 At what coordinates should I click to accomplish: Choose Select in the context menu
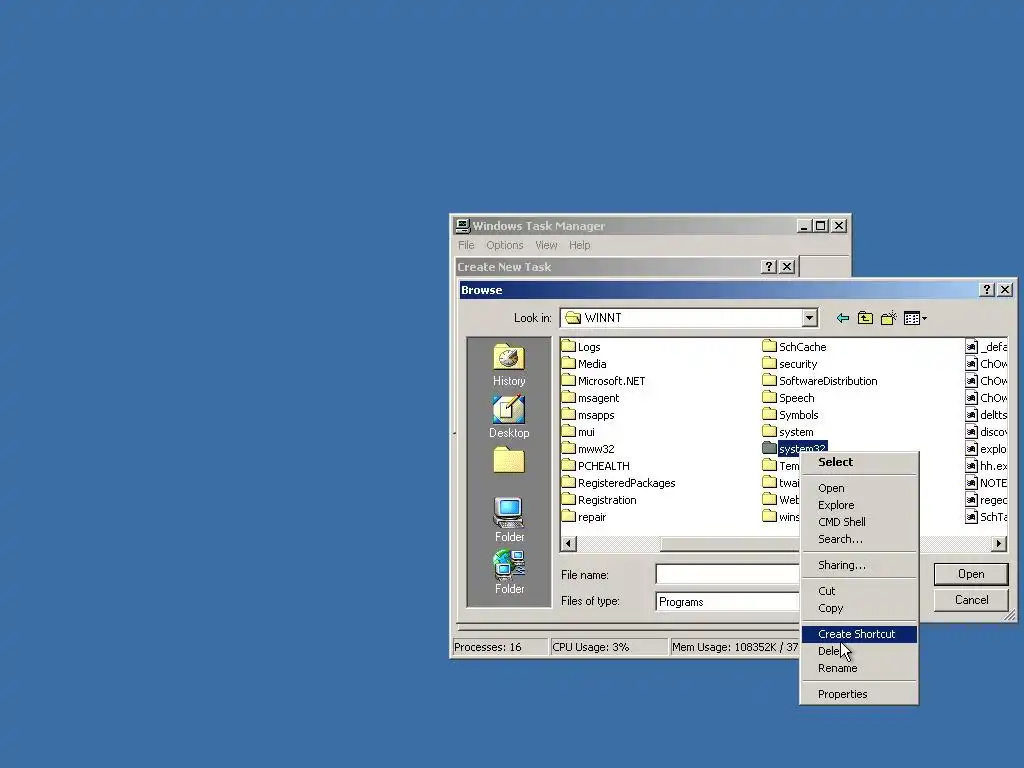pyautogui.click(x=859, y=462)
